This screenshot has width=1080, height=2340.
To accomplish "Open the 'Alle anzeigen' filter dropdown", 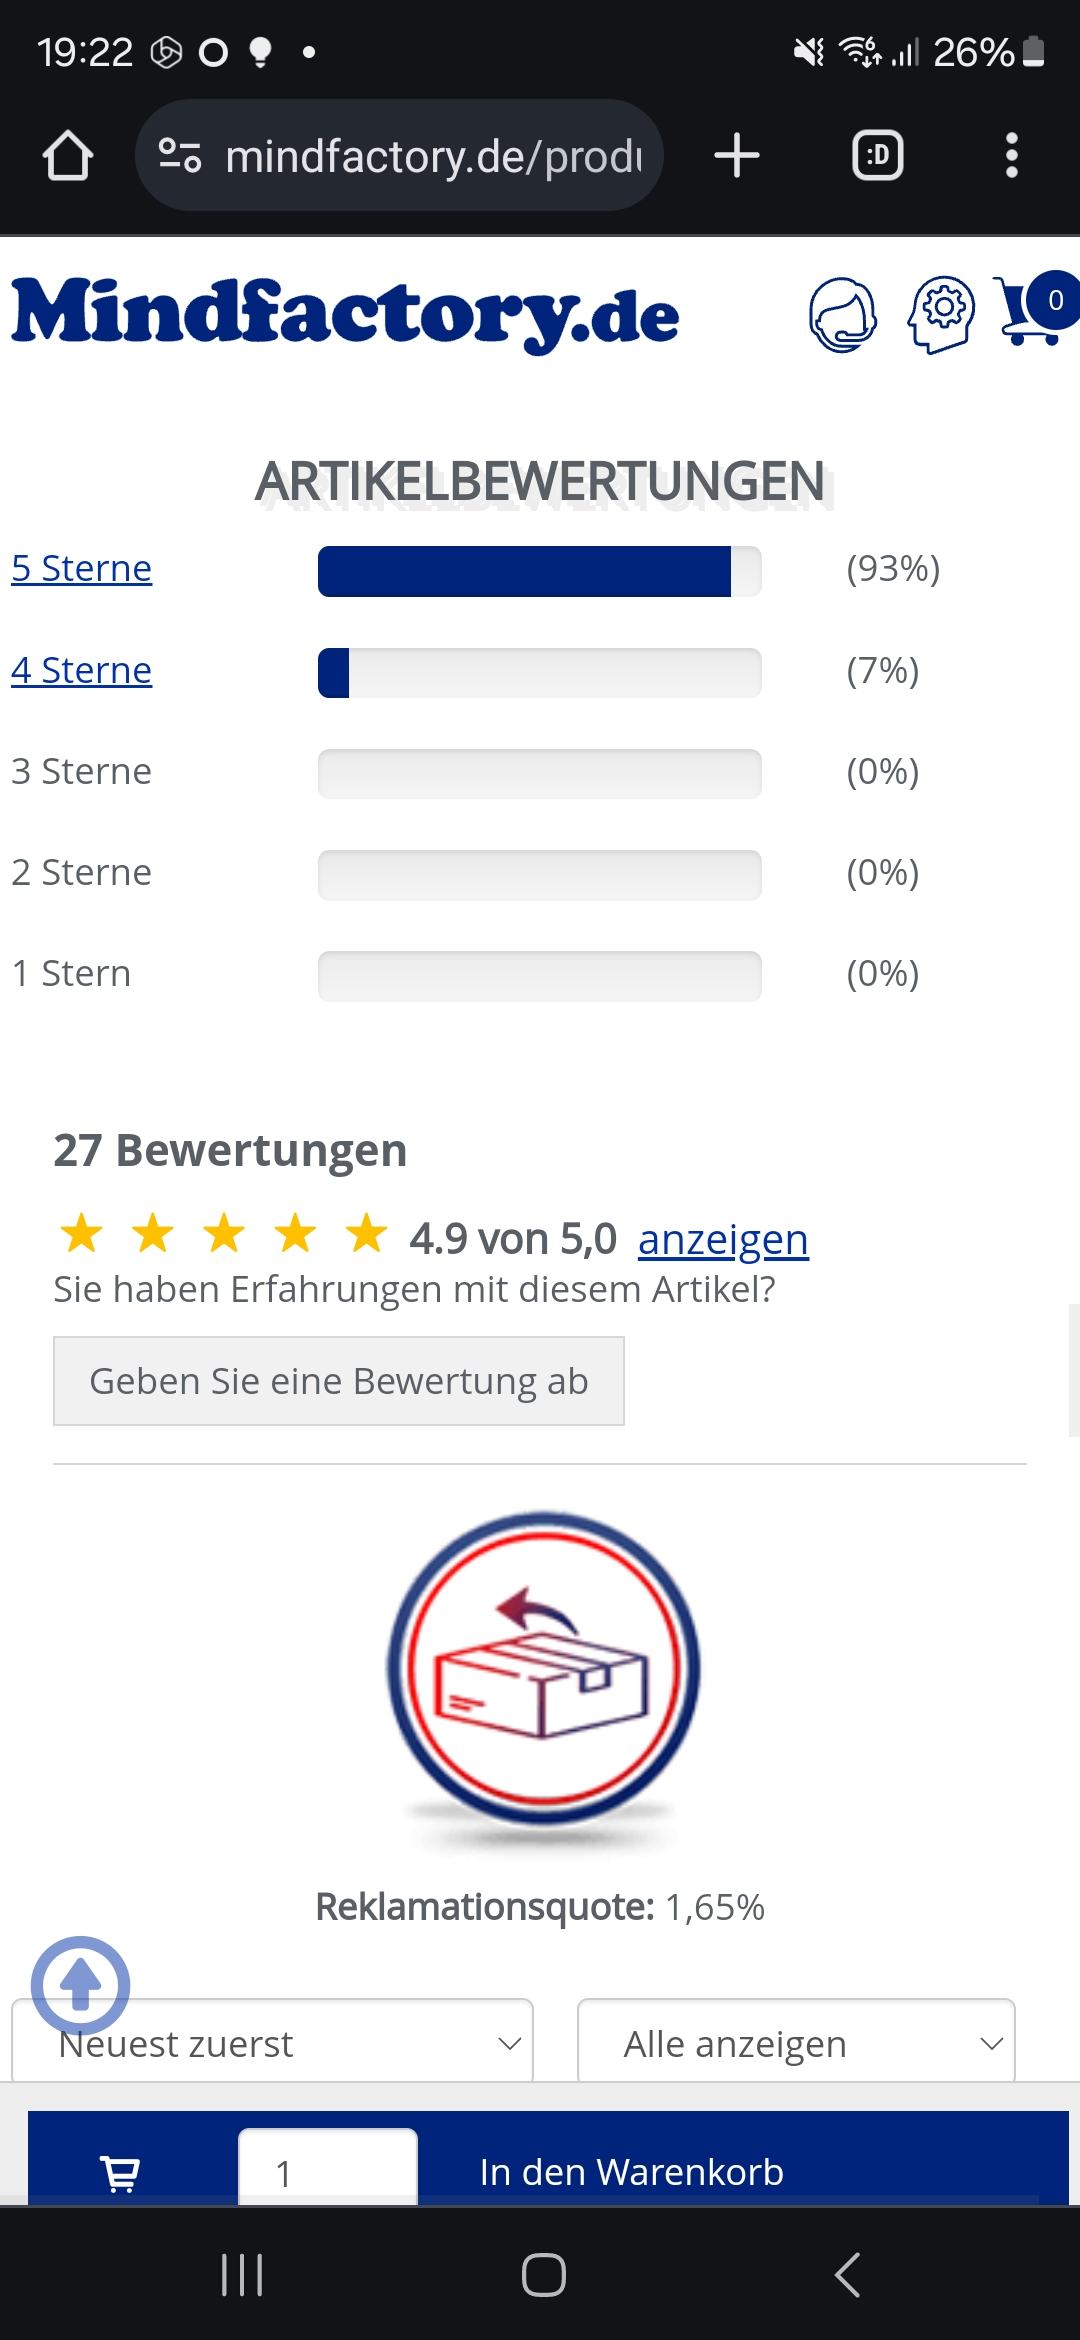I will pyautogui.click(x=796, y=2044).
